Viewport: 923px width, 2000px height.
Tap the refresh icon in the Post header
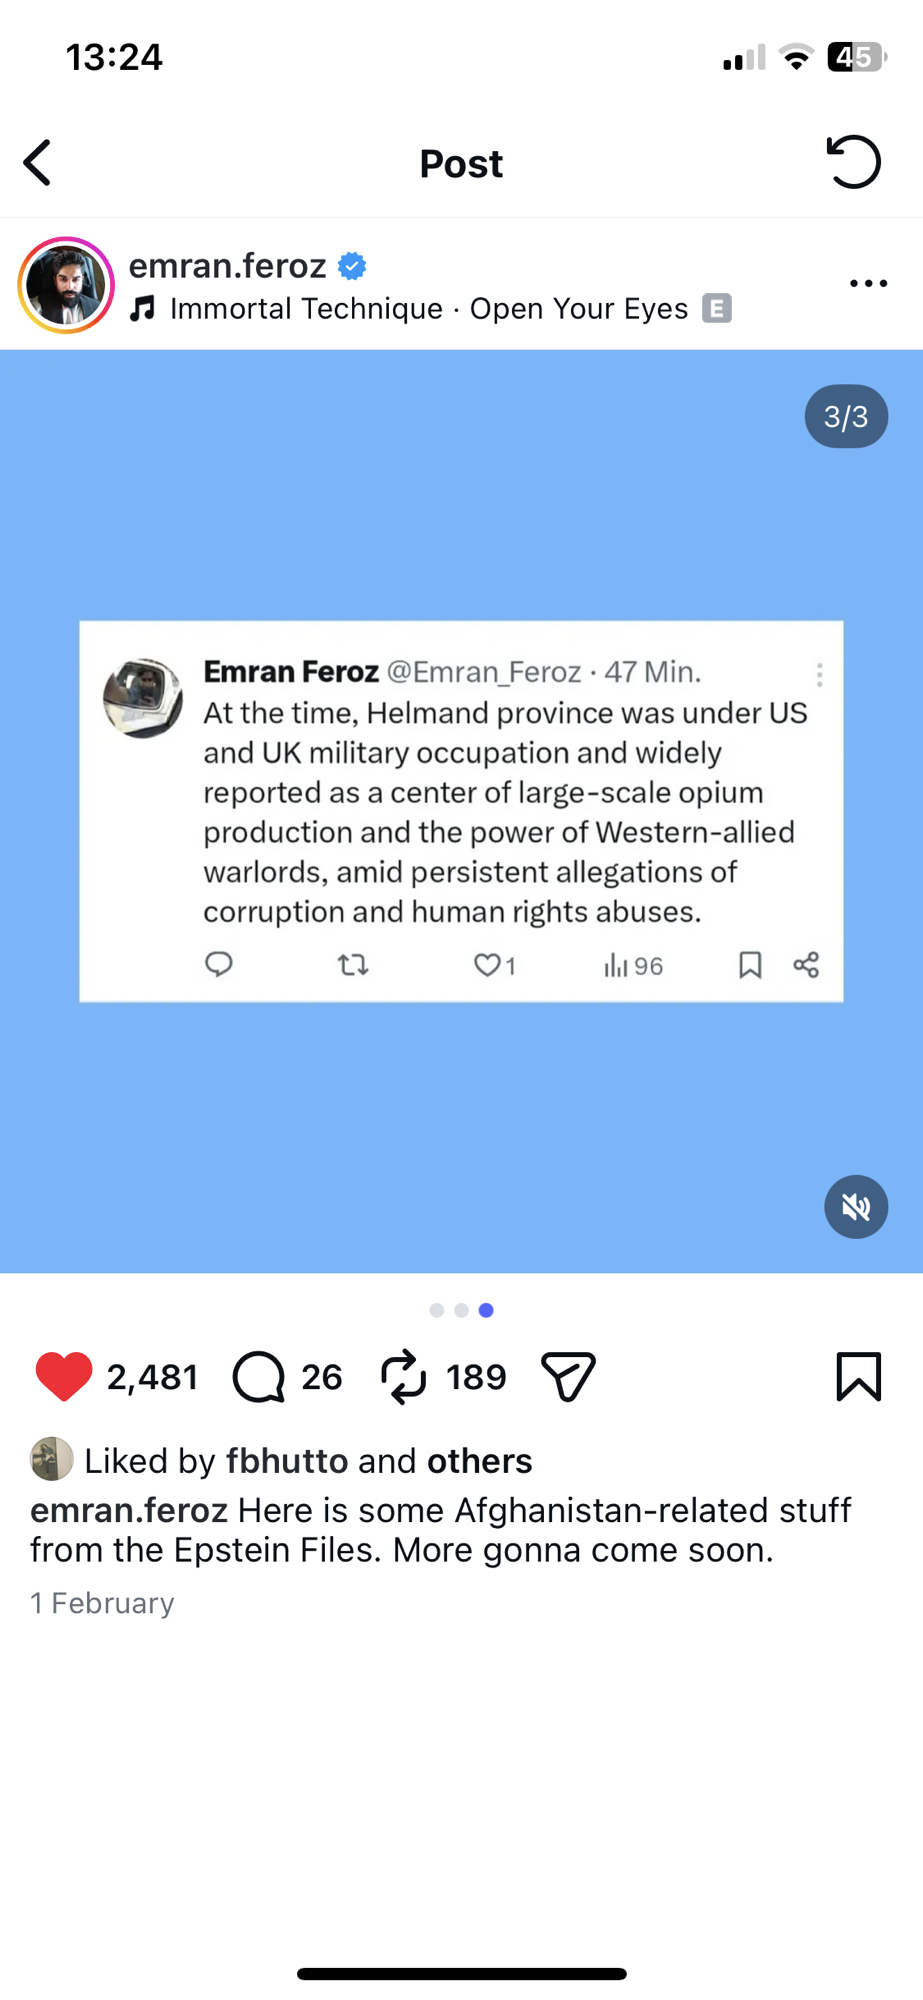(x=853, y=162)
